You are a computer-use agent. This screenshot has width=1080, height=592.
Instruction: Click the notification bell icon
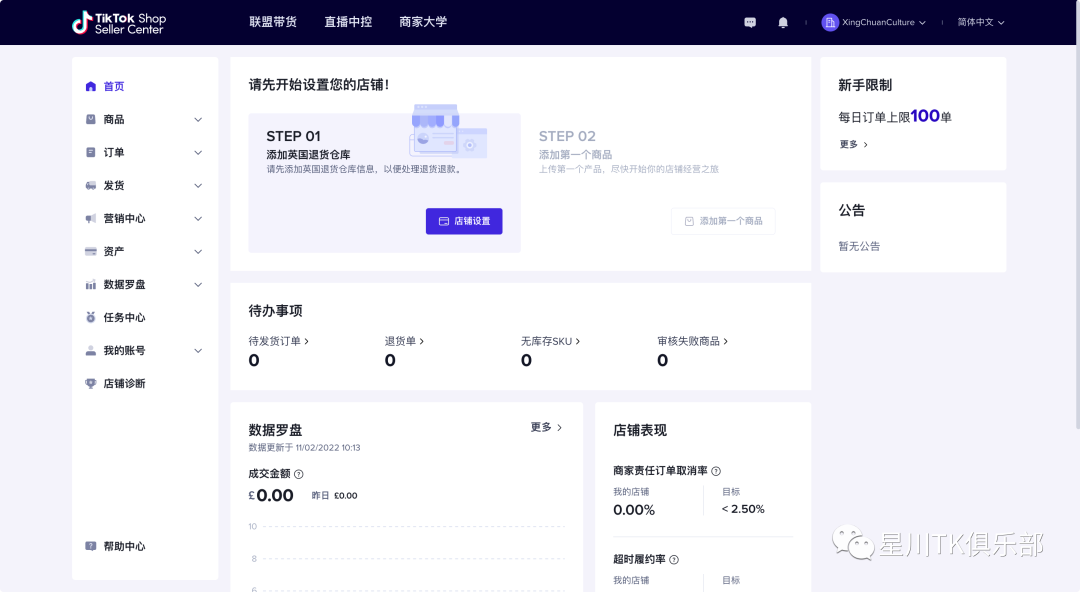(x=783, y=22)
